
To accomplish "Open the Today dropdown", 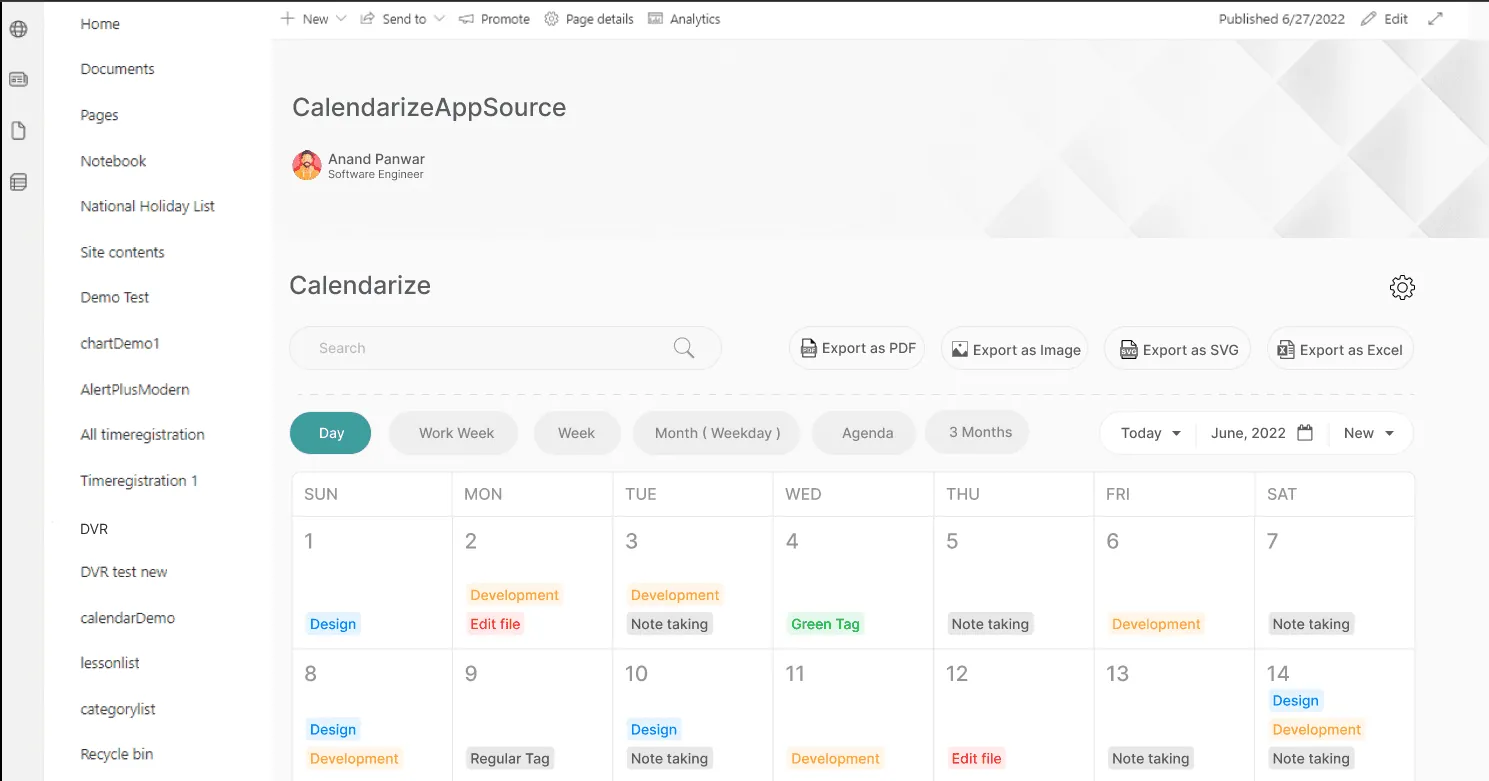I will [x=1150, y=433].
